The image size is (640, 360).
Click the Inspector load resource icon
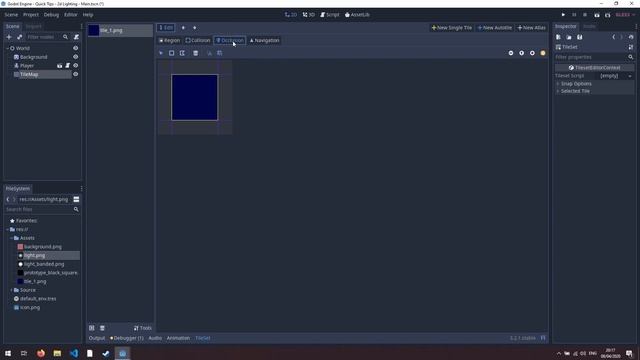tap(569, 37)
